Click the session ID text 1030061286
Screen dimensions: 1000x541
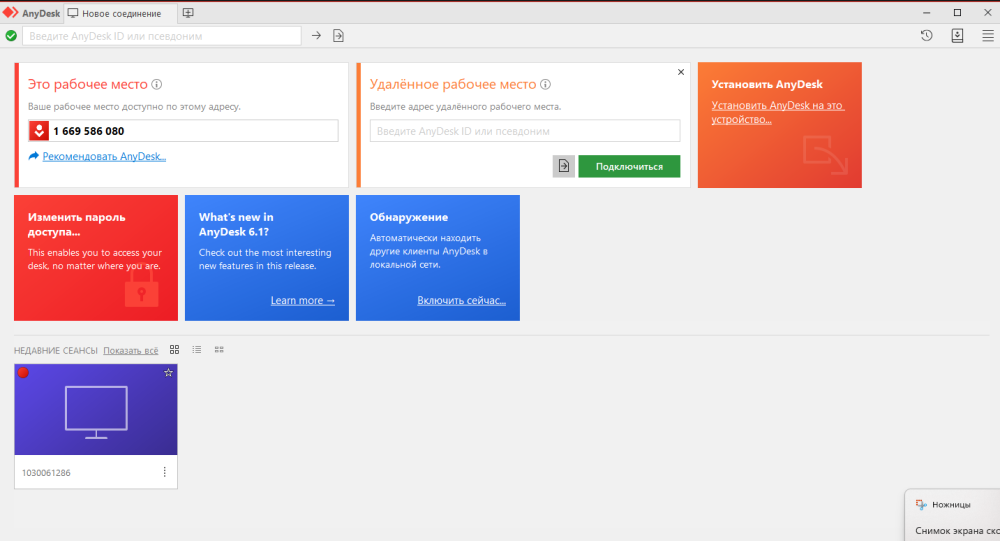click(46, 473)
